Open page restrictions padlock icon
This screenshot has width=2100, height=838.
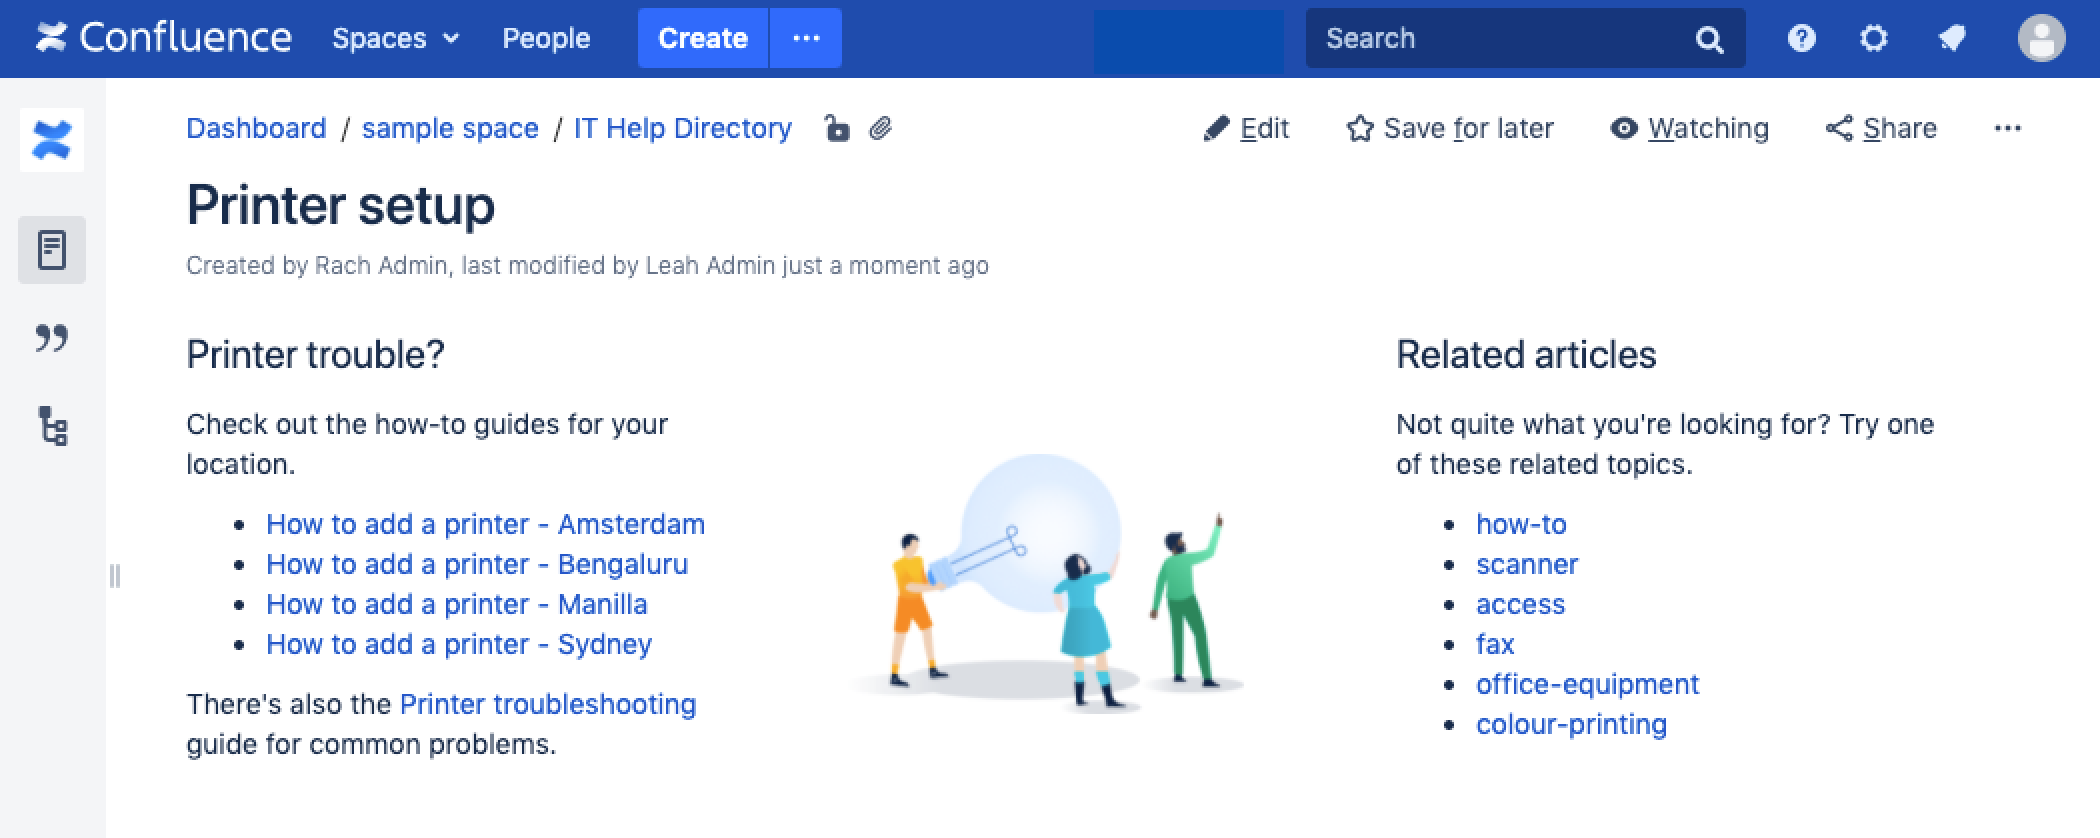click(836, 128)
